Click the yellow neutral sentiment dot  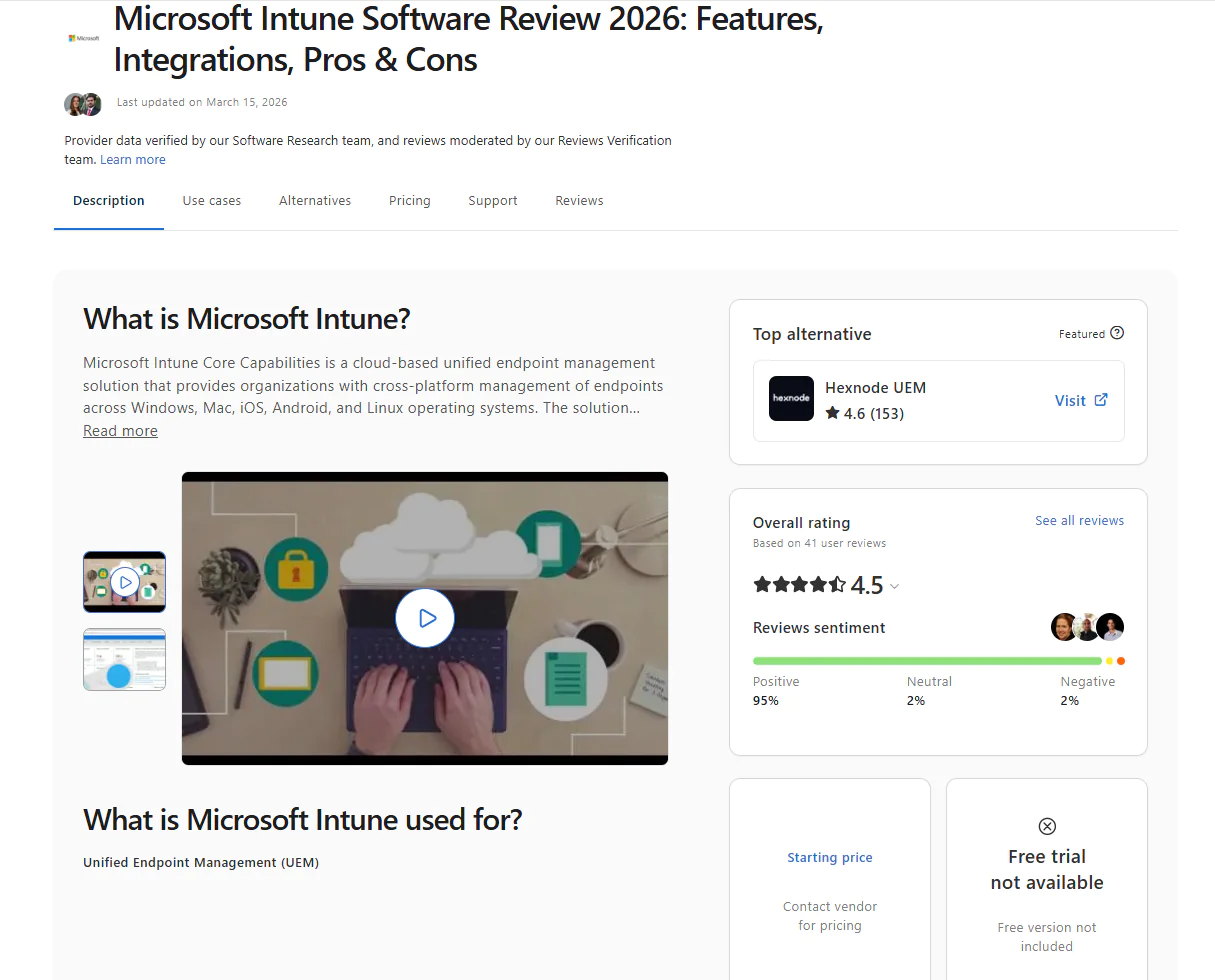[1109, 661]
